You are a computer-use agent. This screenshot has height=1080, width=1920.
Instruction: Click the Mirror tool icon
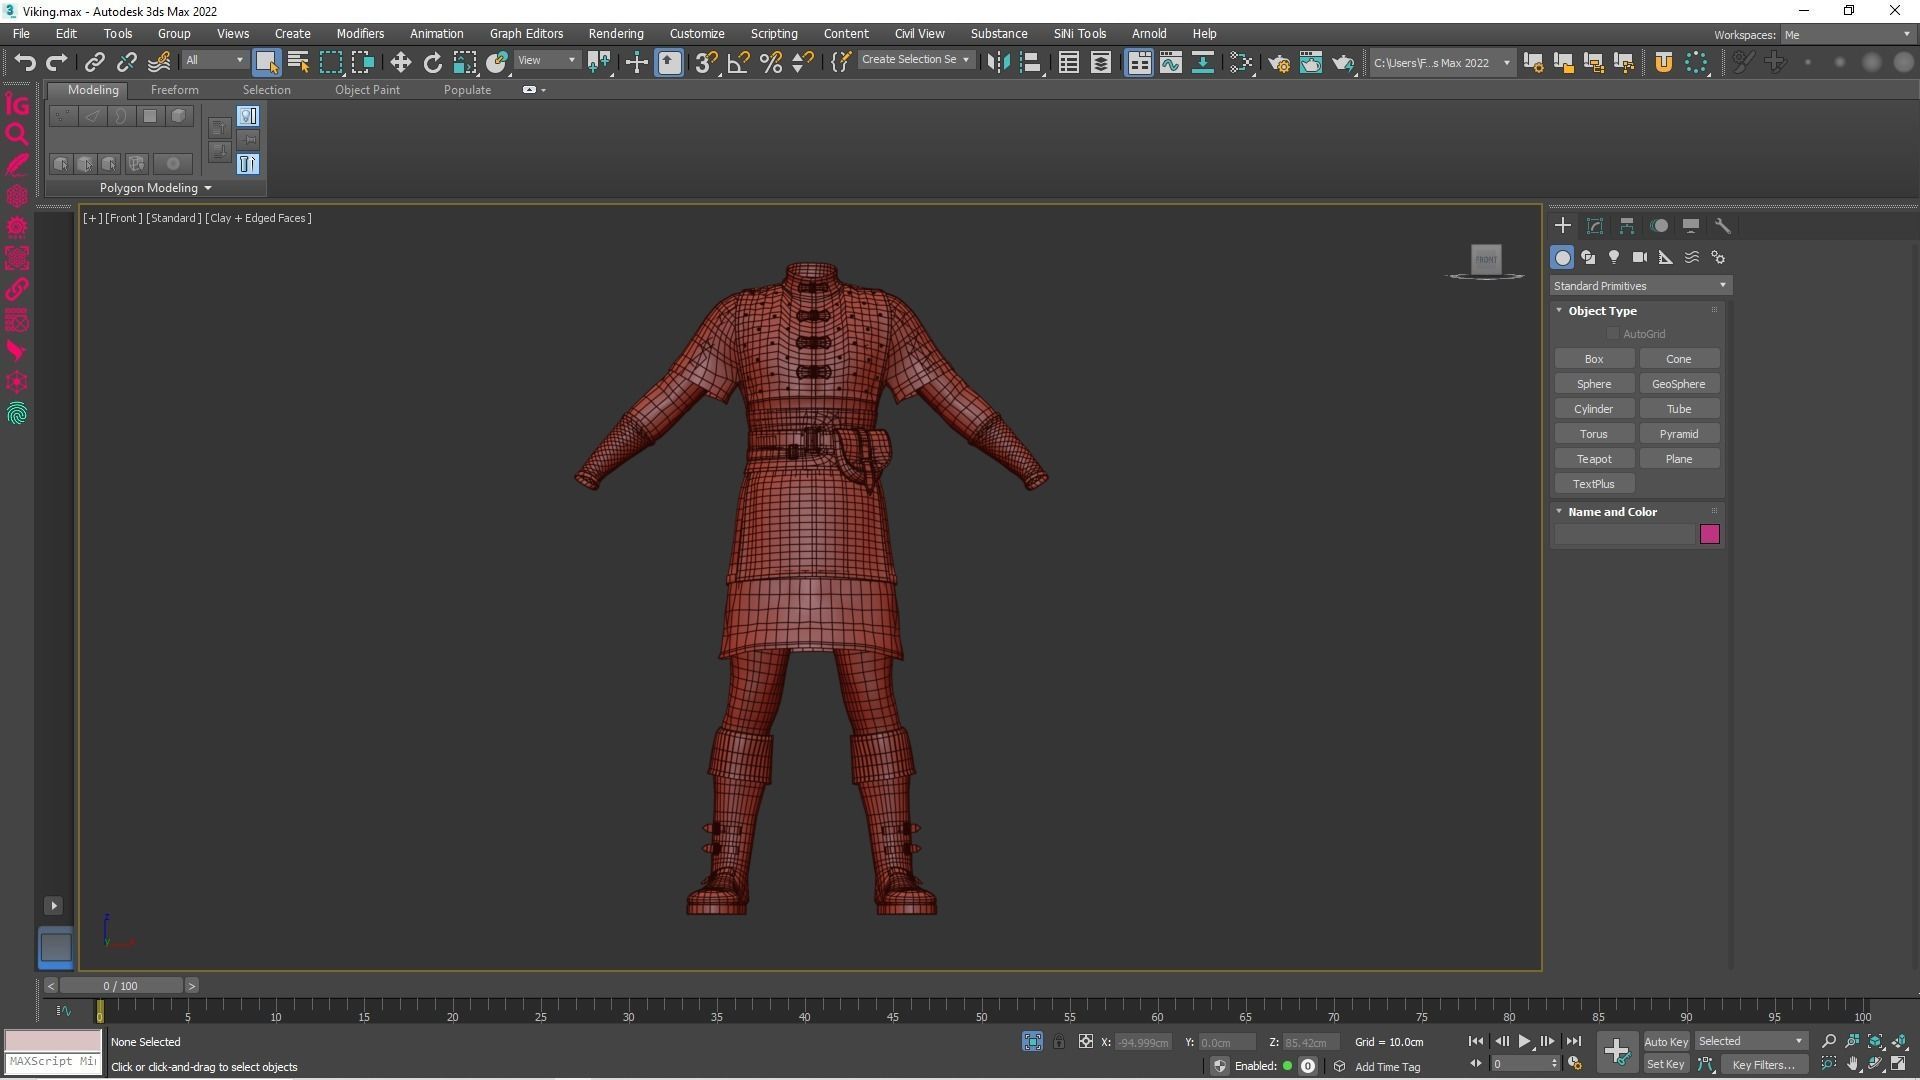tap(997, 62)
